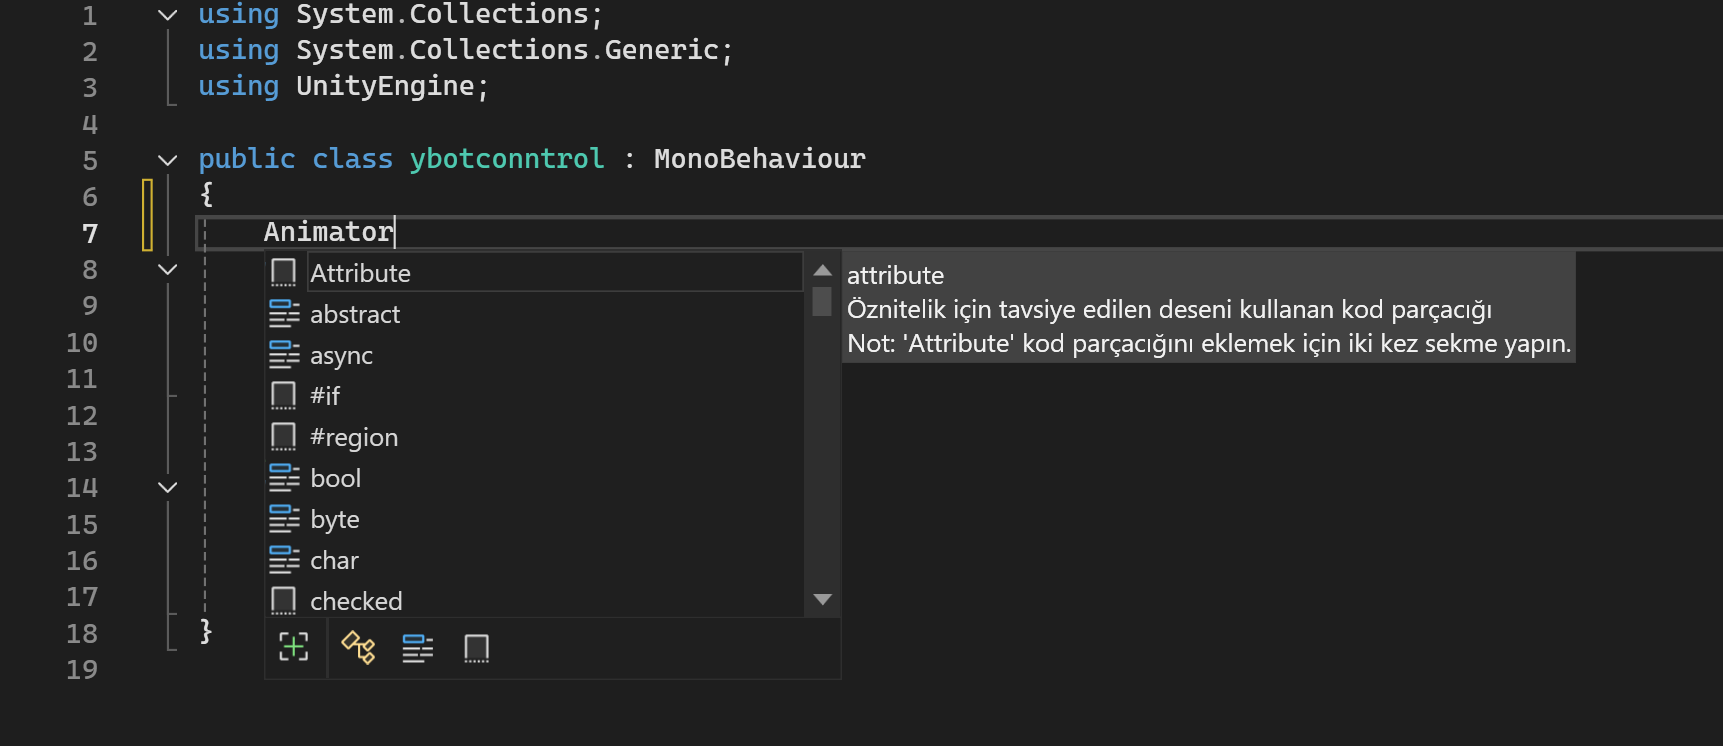Click the keyword icon beside abstract
The height and width of the screenshot is (746, 1723).
[284, 314]
